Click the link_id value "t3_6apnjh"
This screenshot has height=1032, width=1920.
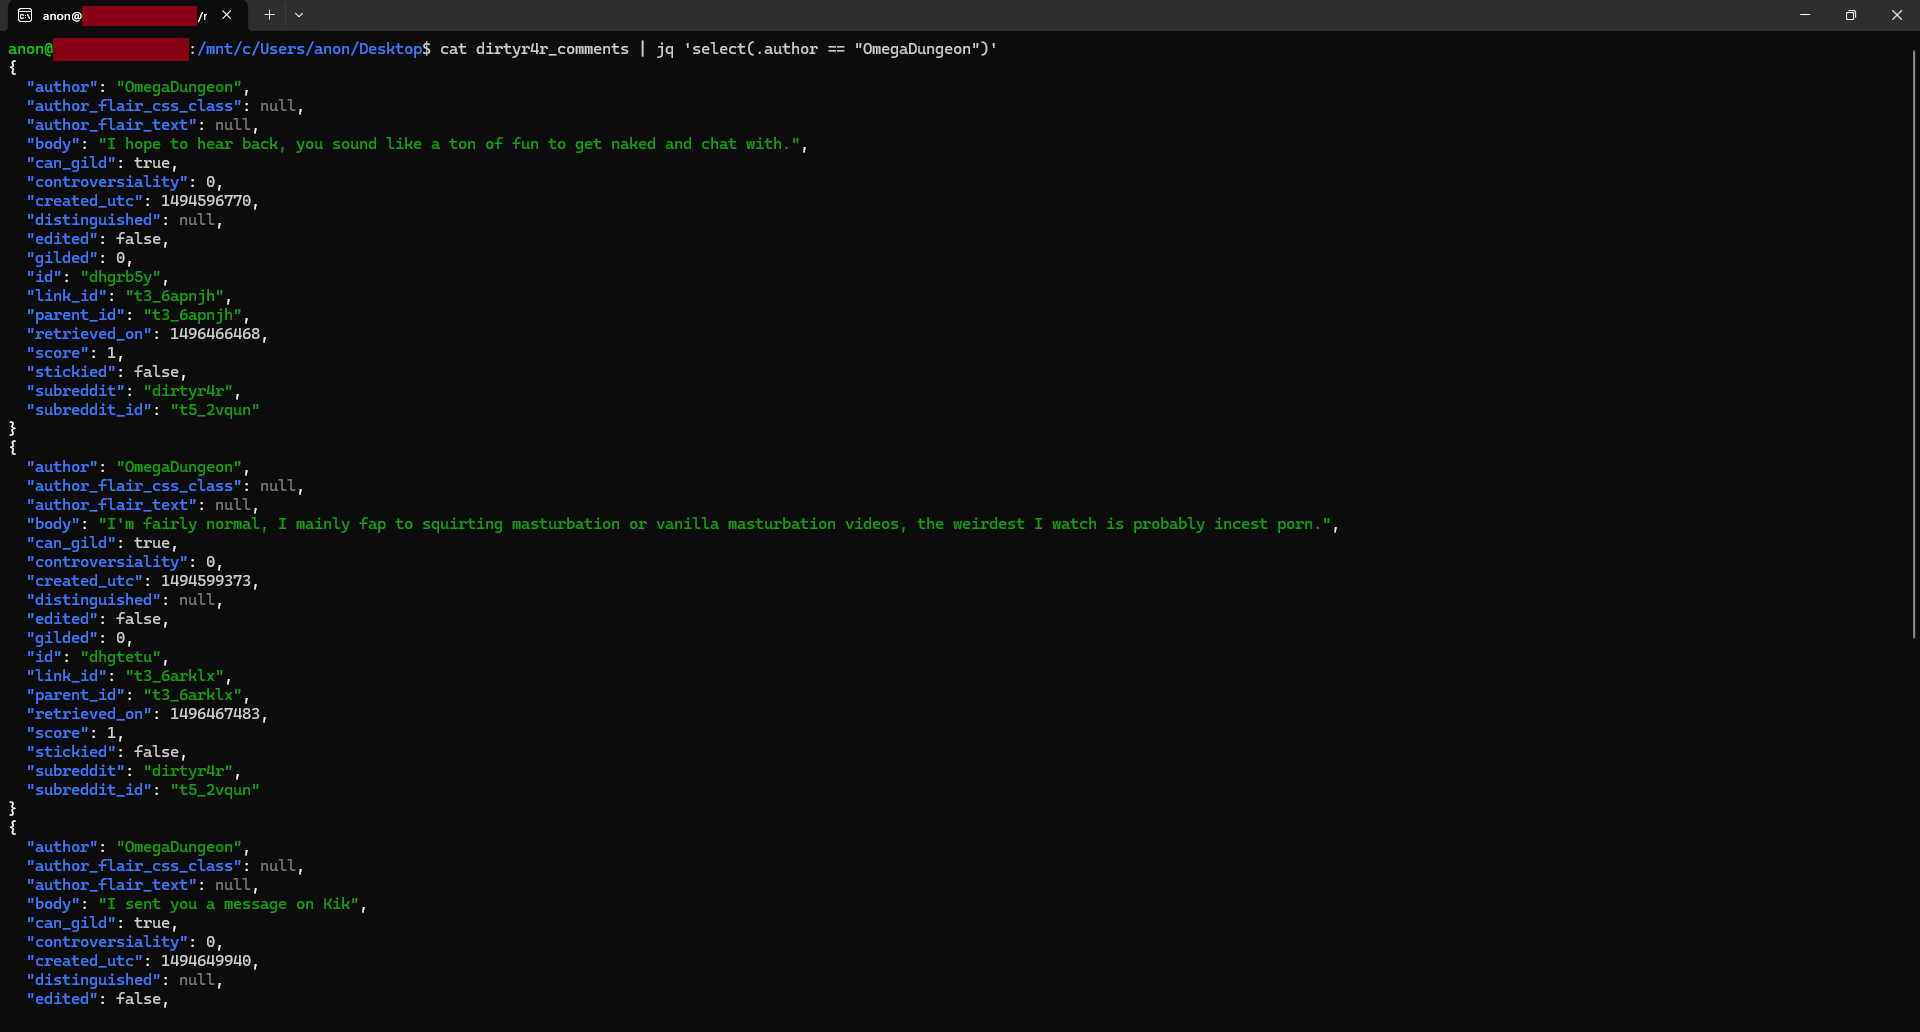pyautogui.click(x=175, y=296)
